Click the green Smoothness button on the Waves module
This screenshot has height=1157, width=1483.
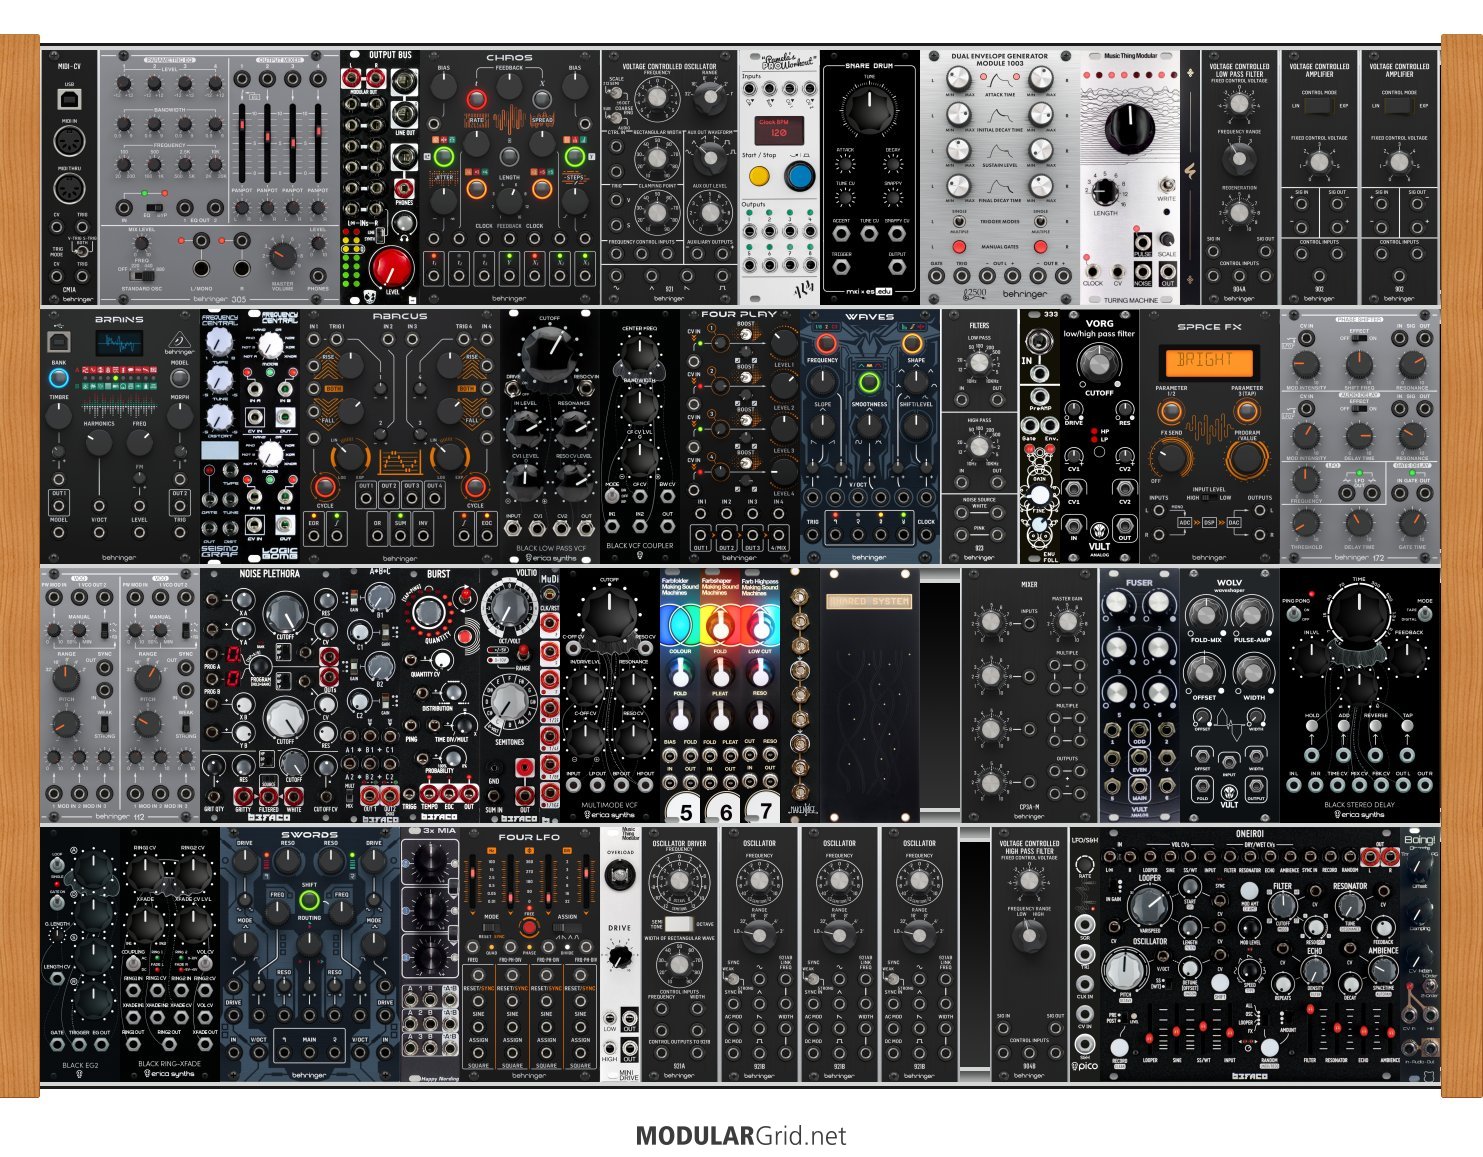(869, 383)
